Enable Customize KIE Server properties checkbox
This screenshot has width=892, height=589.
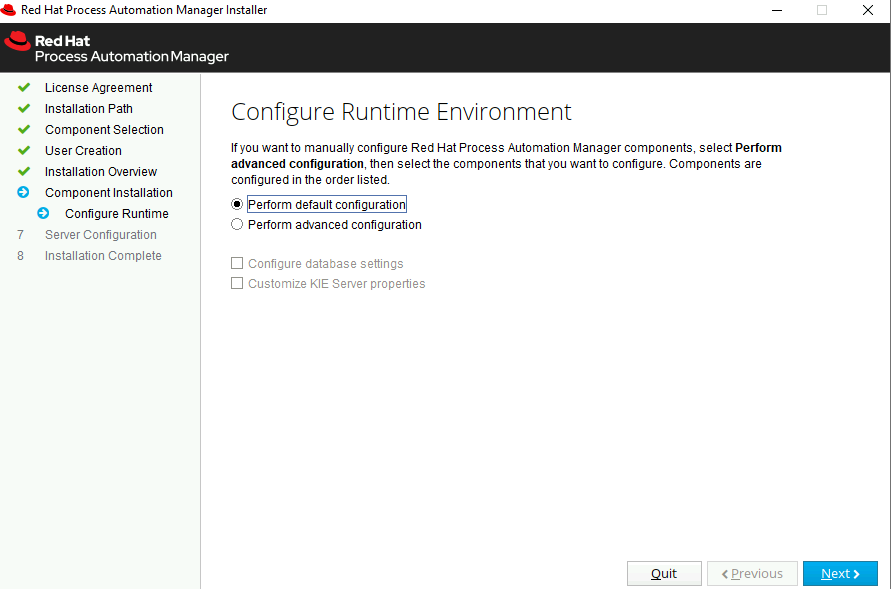(237, 283)
